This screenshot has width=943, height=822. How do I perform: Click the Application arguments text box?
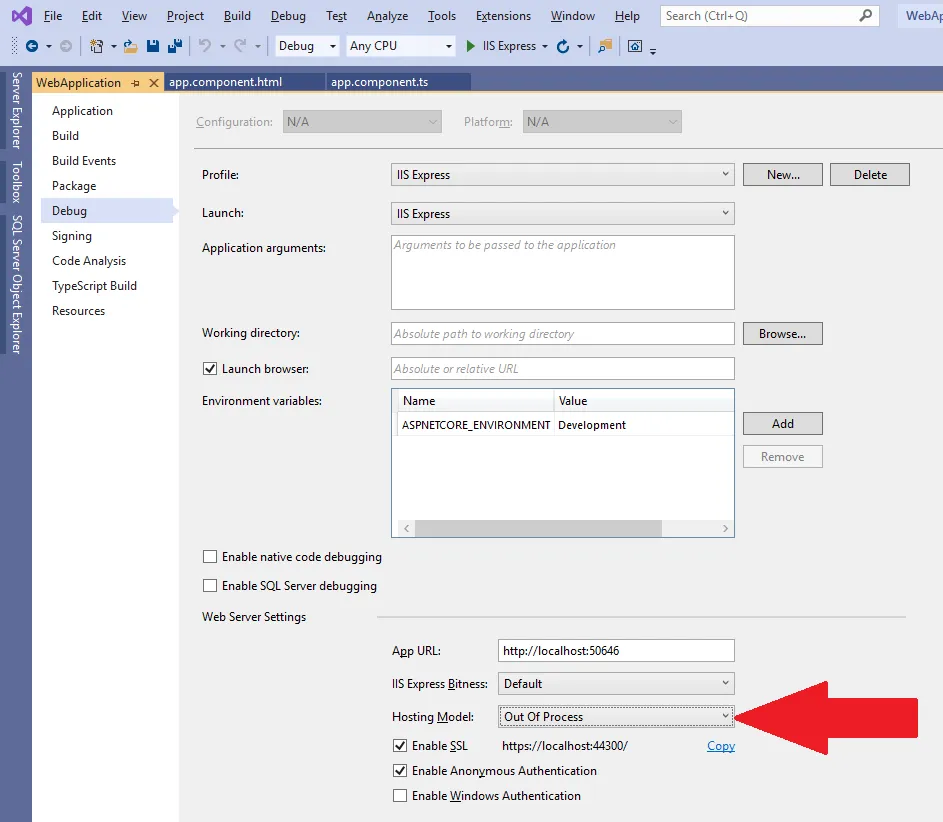click(x=562, y=272)
